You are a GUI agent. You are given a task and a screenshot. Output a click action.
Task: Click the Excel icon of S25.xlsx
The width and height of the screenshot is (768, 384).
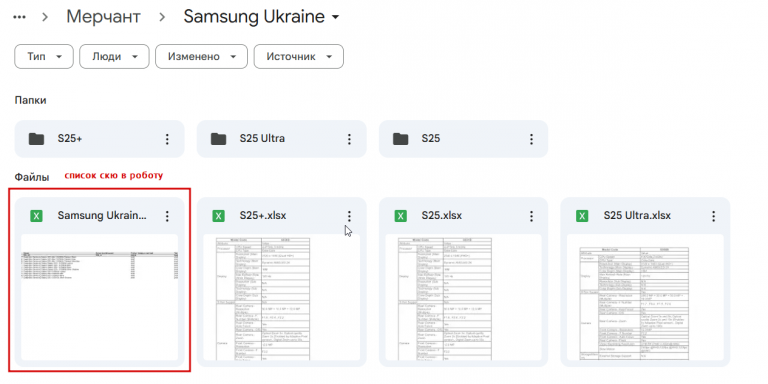tap(401, 216)
